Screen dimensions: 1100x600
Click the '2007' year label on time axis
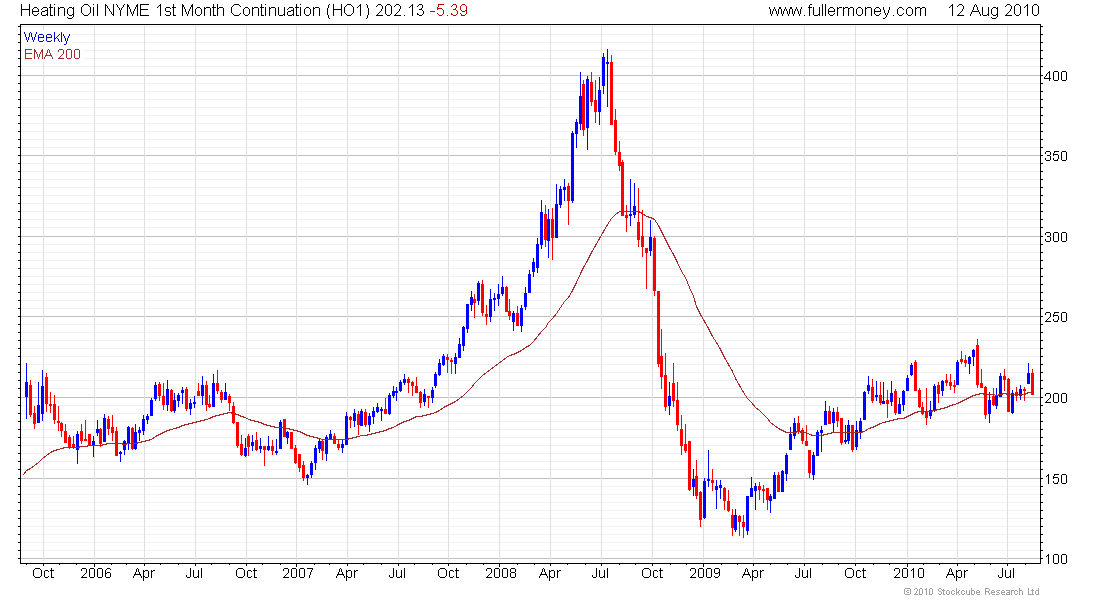pos(297,573)
